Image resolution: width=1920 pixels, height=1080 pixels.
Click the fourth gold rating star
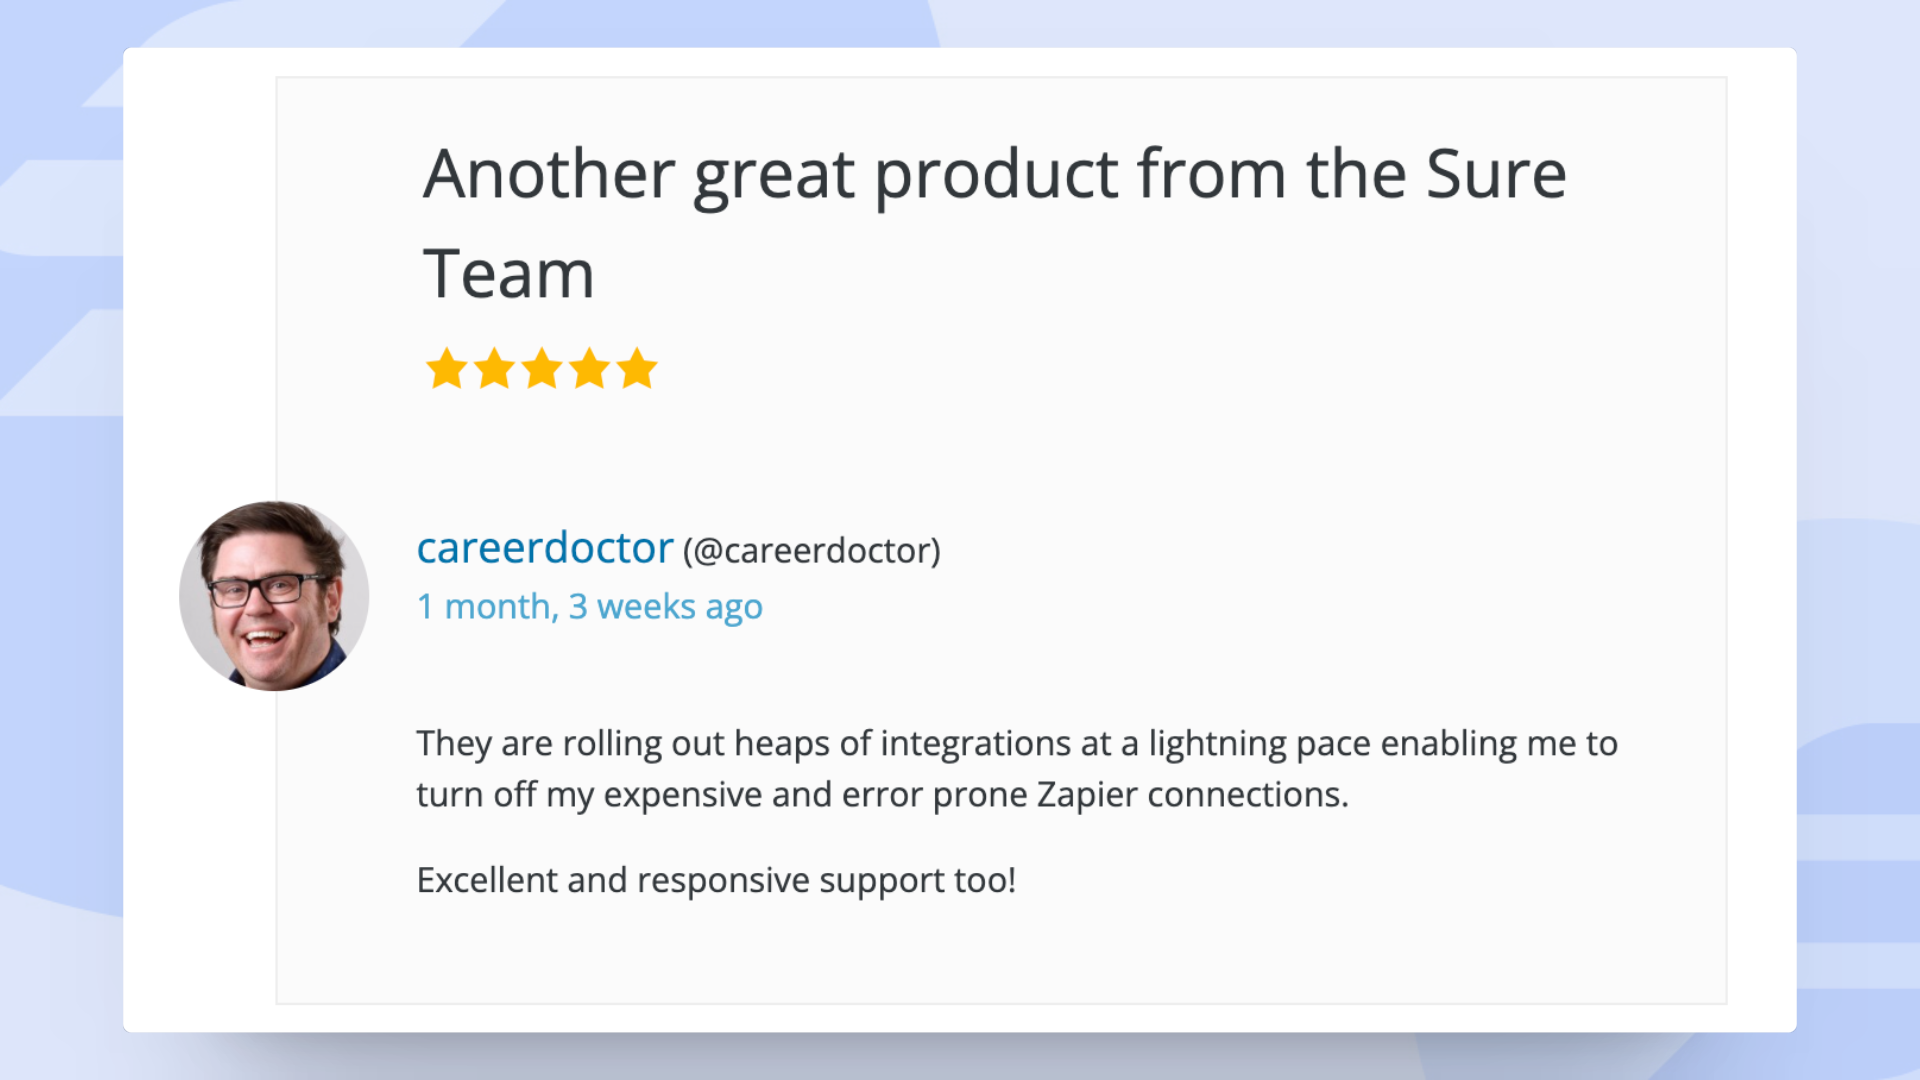tap(590, 369)
